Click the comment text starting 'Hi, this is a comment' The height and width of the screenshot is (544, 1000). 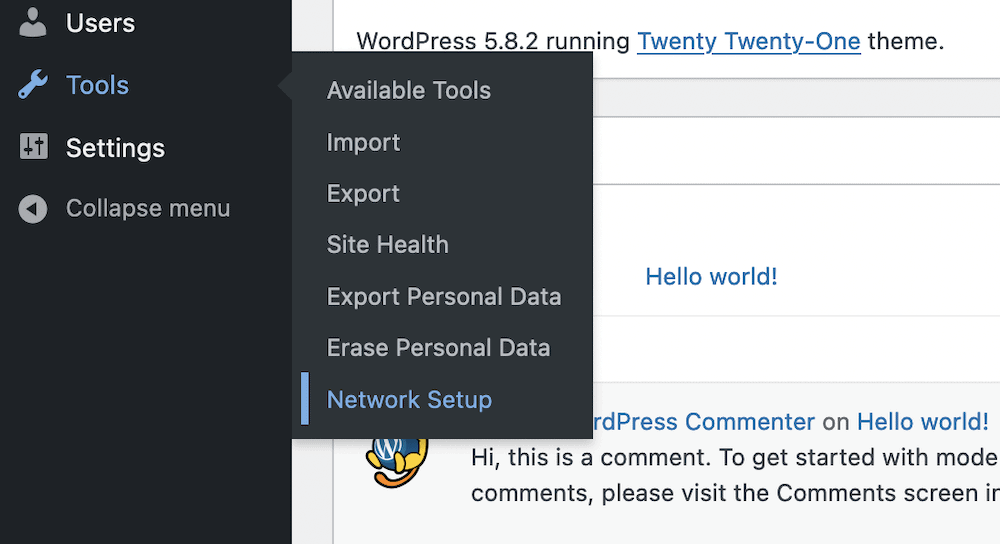[735, 475]
